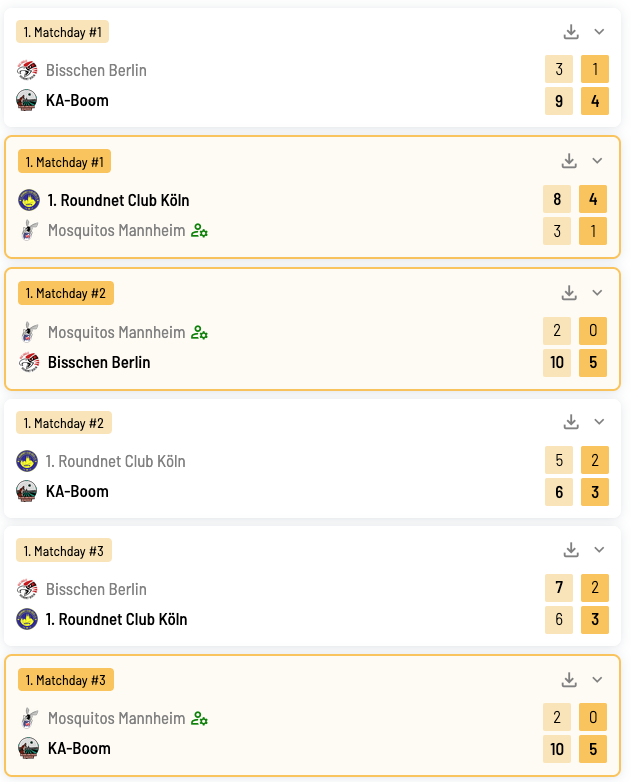The width and height of the screenshot is (631, 782).
Task: Download the Mosquitos Mannheim vs Bisschen Berlin match
Action: pos(569,293)
